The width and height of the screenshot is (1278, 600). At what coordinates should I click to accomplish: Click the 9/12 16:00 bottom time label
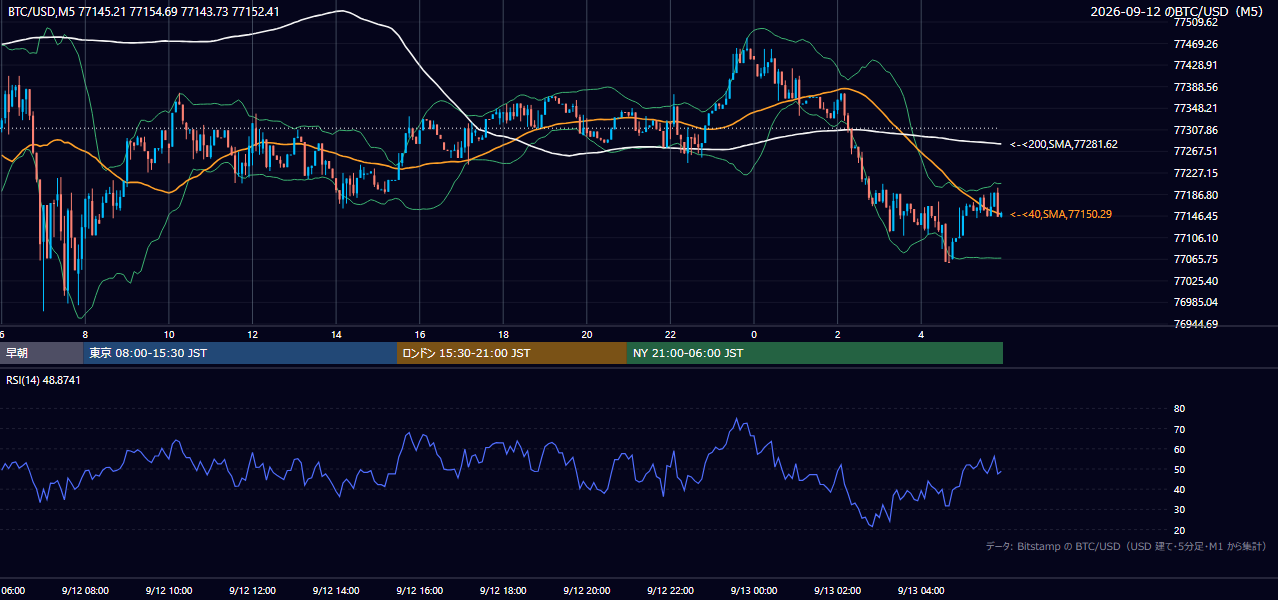(x=419, y=591)
